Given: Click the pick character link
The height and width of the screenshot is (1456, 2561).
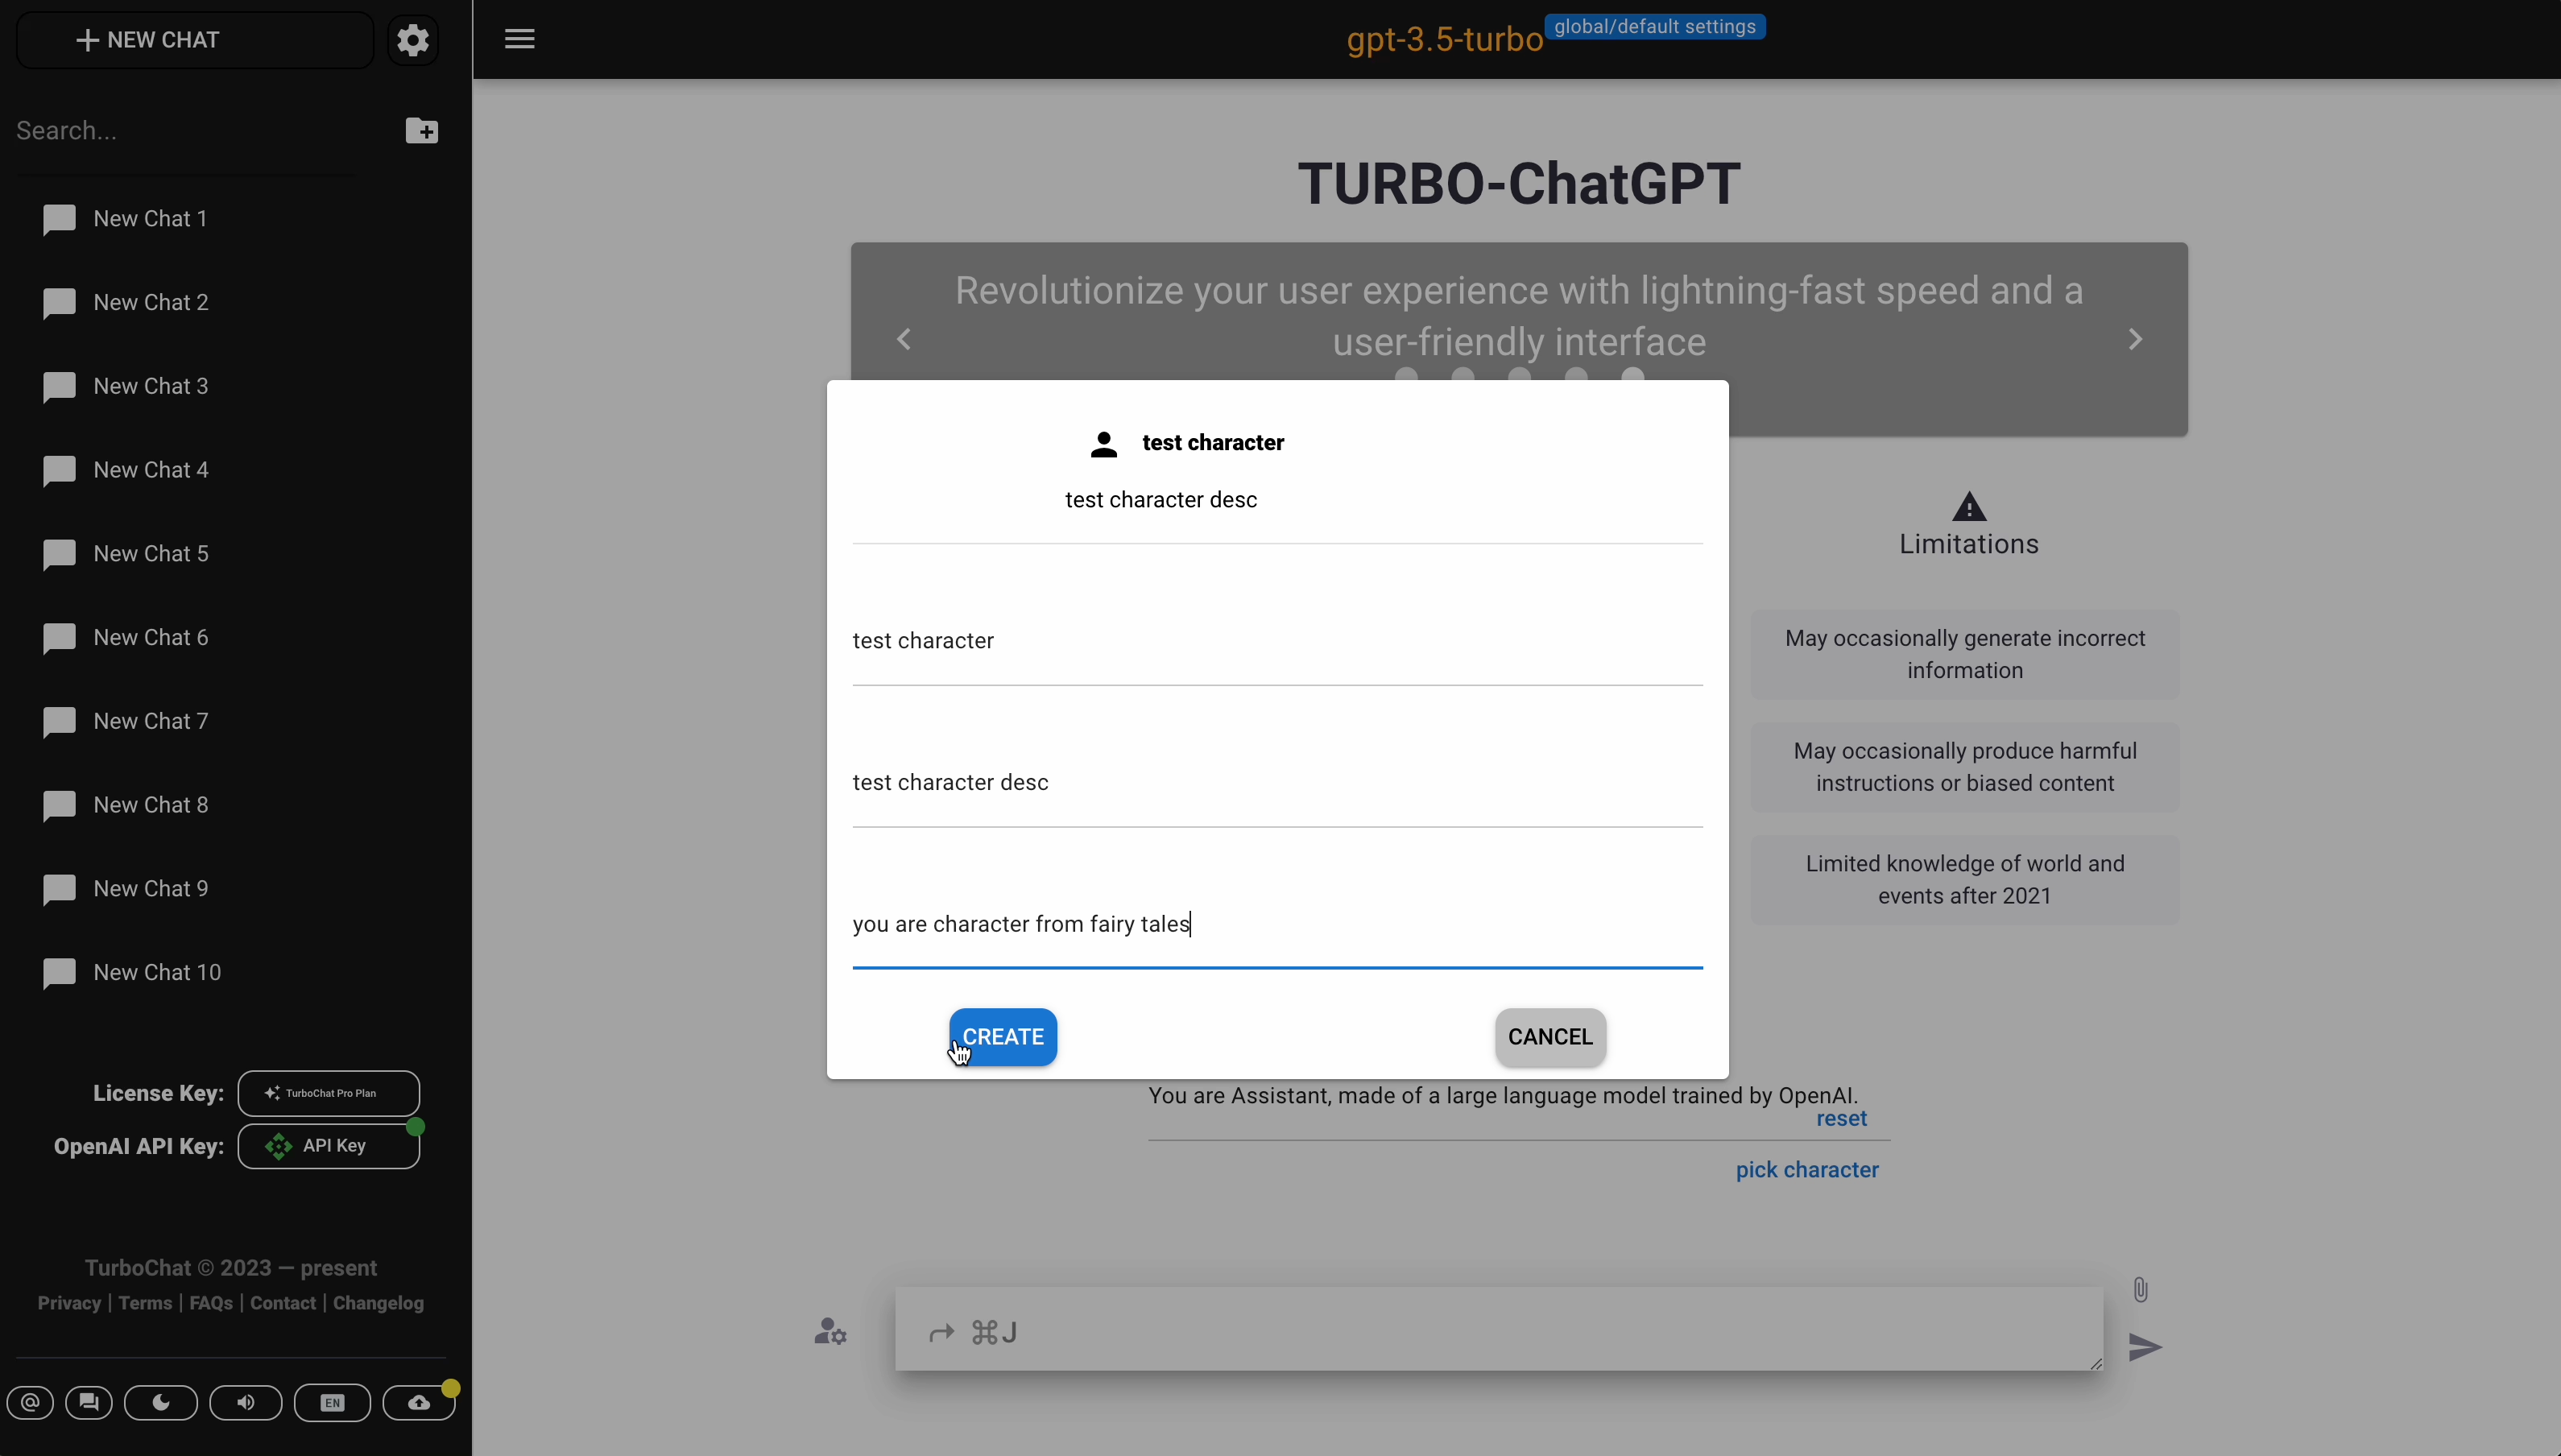Looking at the screenshot, I should 1806,1170.
